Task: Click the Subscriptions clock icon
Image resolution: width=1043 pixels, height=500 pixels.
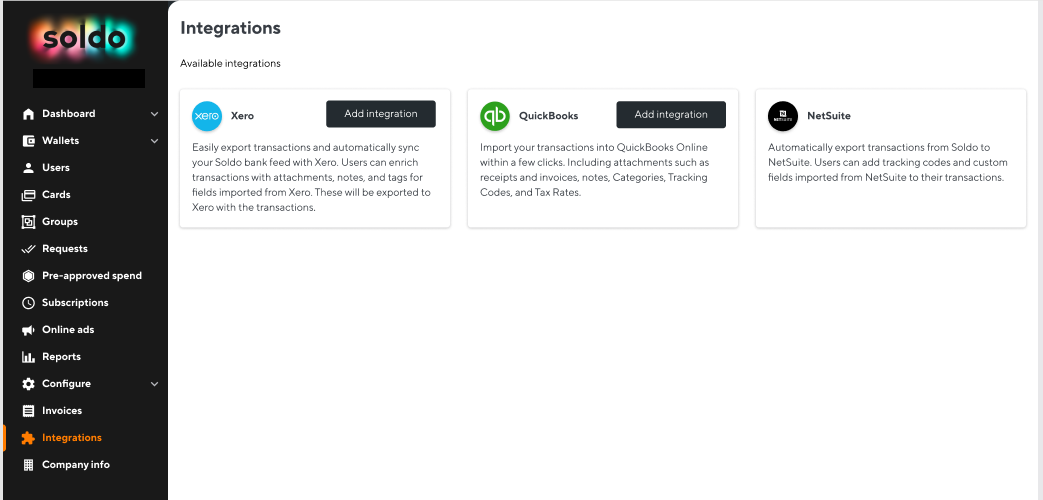Action: point(28,303)
